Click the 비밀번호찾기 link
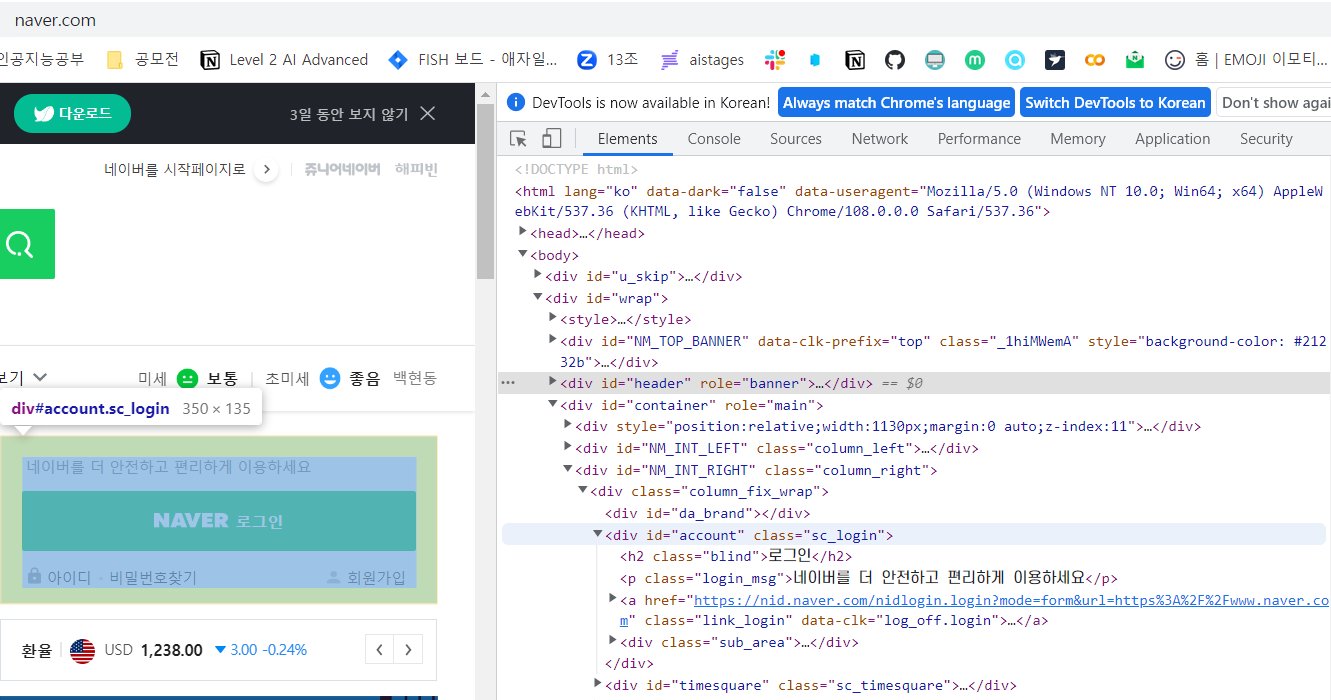Screen dimensions: 1331x700 pyautogui.click(x=153, y=577)
